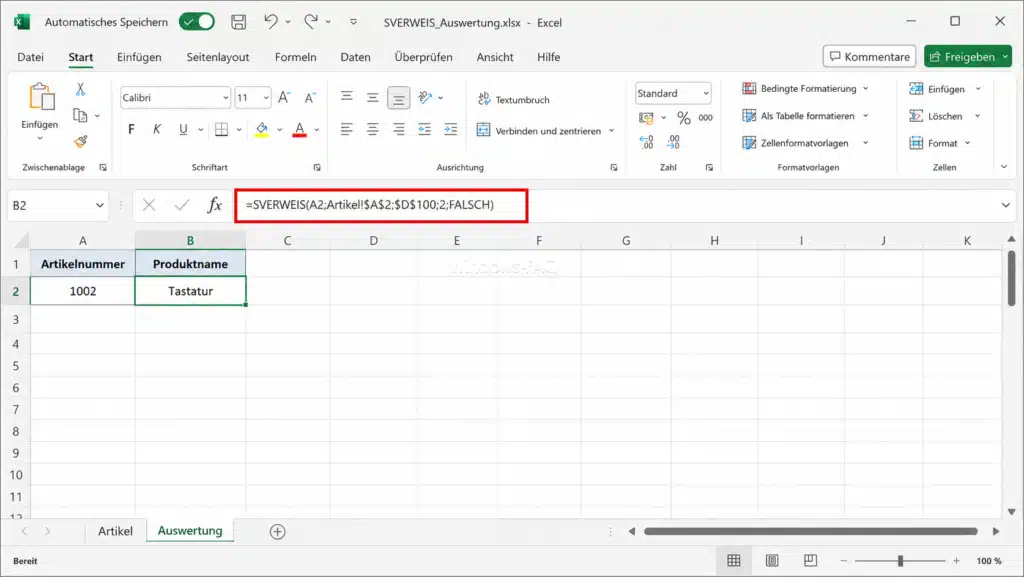The image size is (1024, 577).
Task: Switch to the Einfügen ribbon tab
Action: click(x=139, y=57)
